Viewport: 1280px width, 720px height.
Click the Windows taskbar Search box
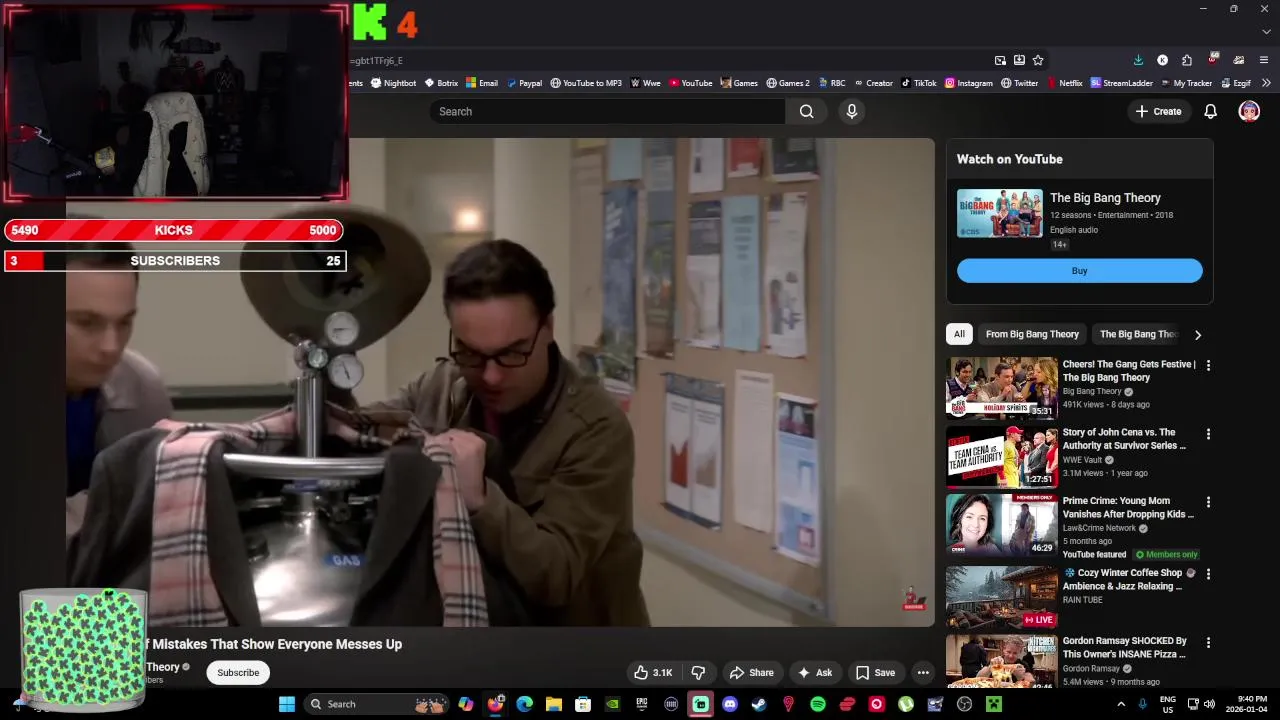point(378,704)
